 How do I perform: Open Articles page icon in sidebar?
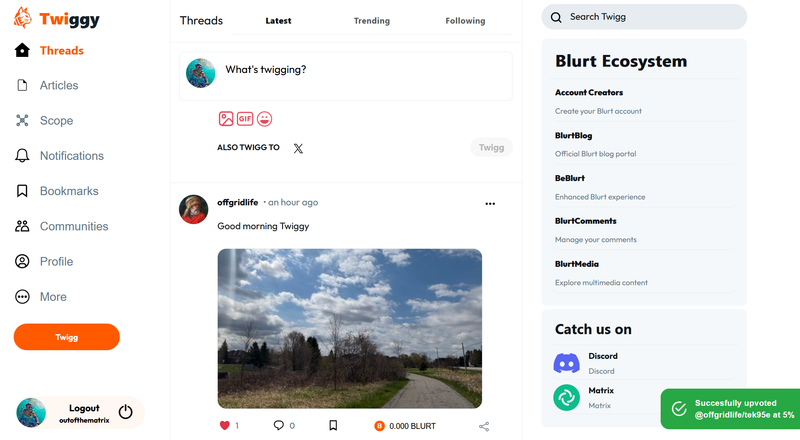point(22,85)
